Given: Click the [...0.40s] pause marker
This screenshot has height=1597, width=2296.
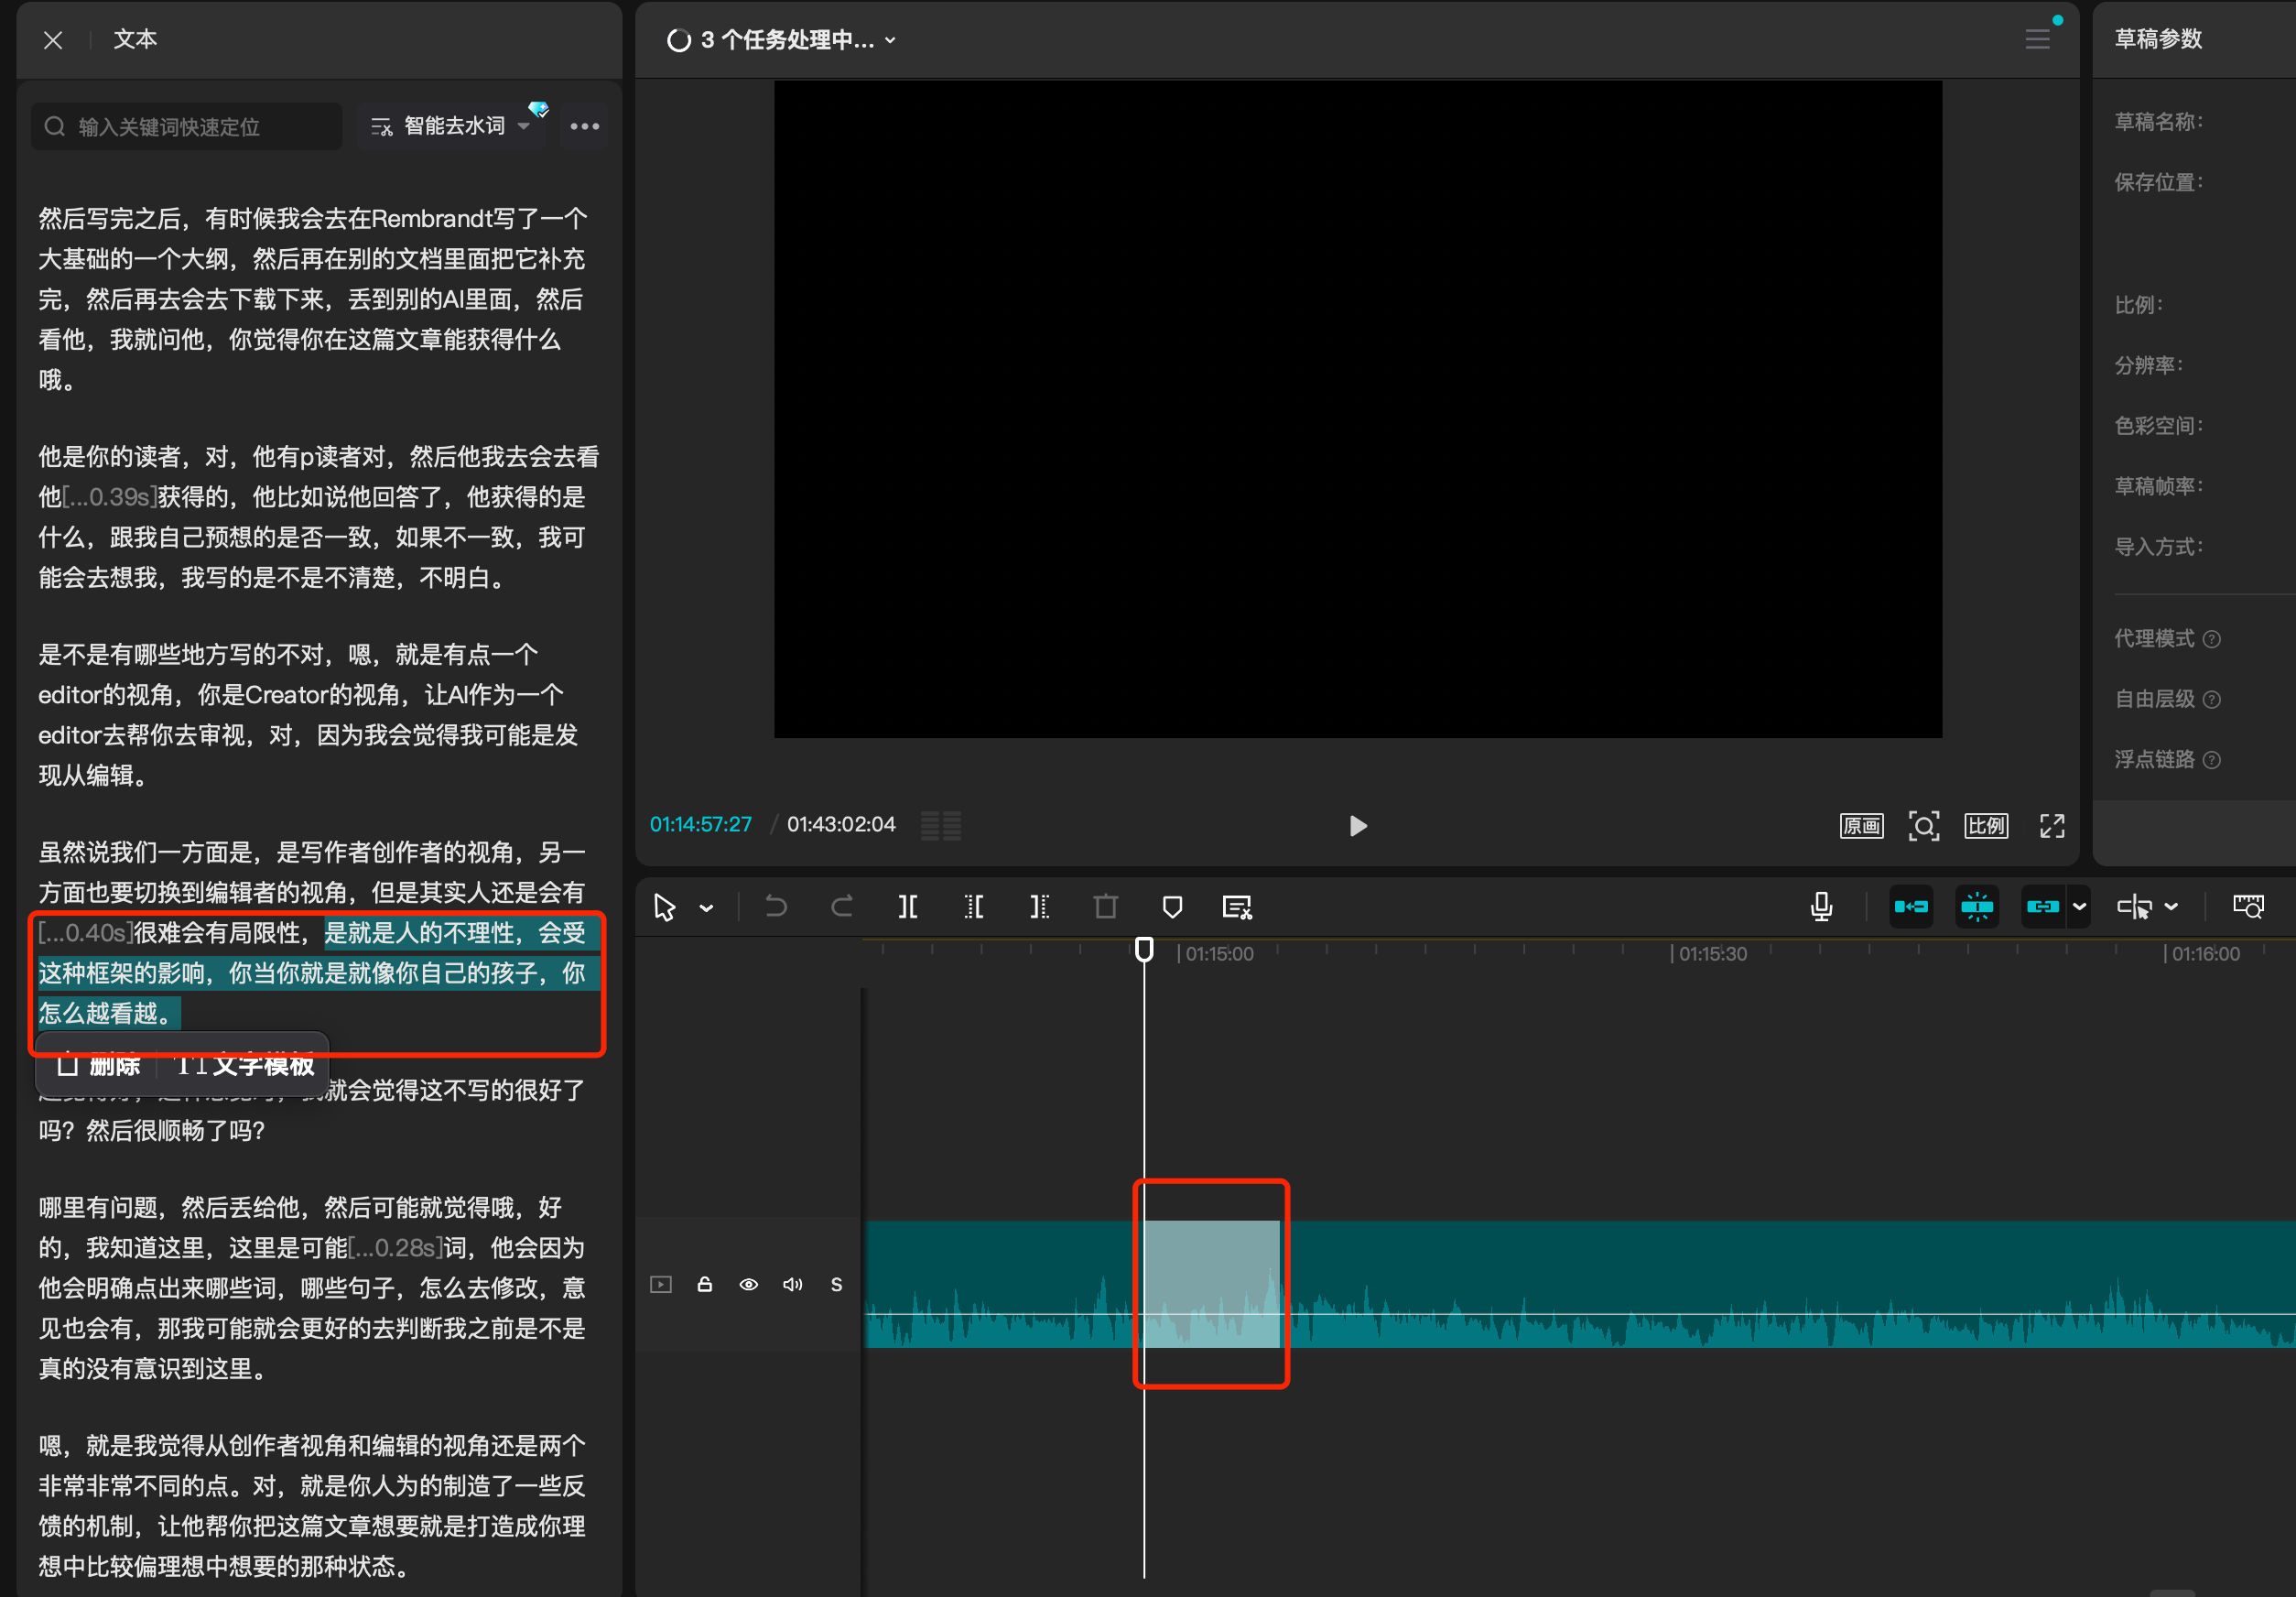Looking at the screenshot, I should point(86,933).
